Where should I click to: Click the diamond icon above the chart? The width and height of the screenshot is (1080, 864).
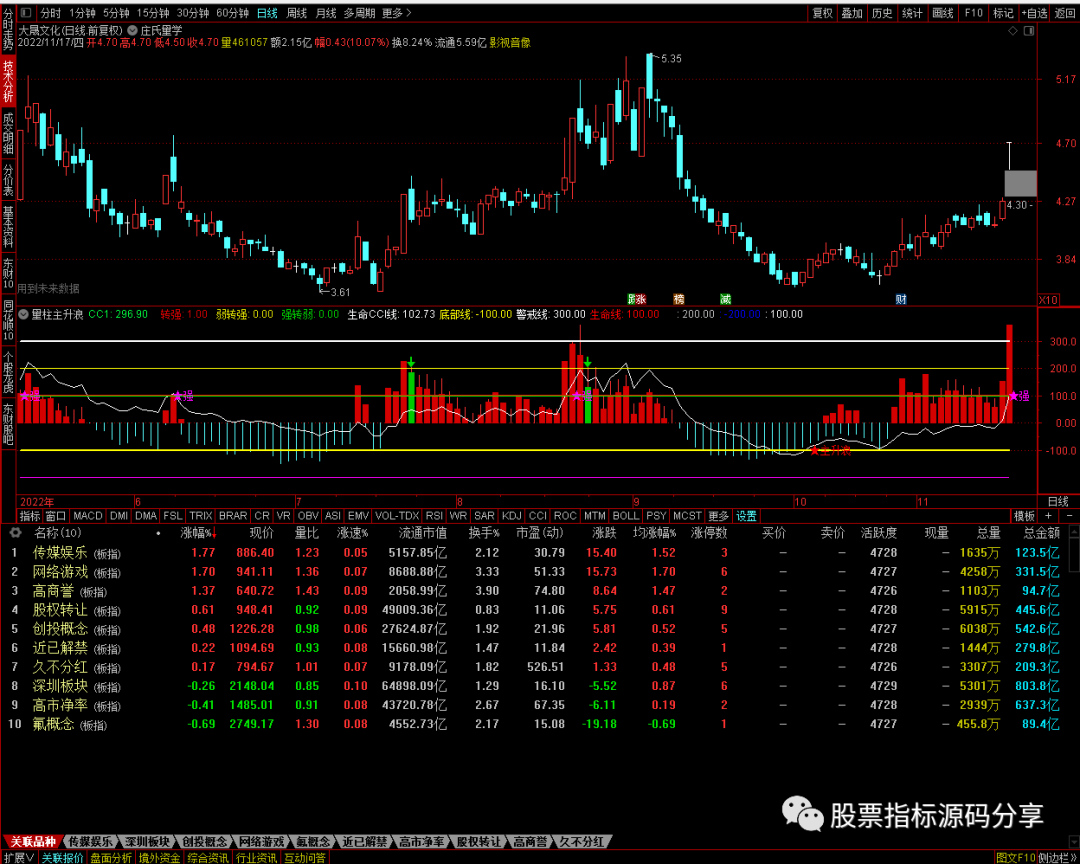[x=1012, y=31]
